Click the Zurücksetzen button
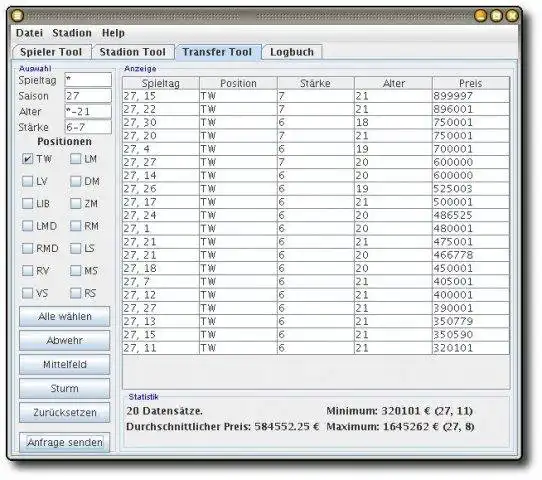 [x=65, y=412]
